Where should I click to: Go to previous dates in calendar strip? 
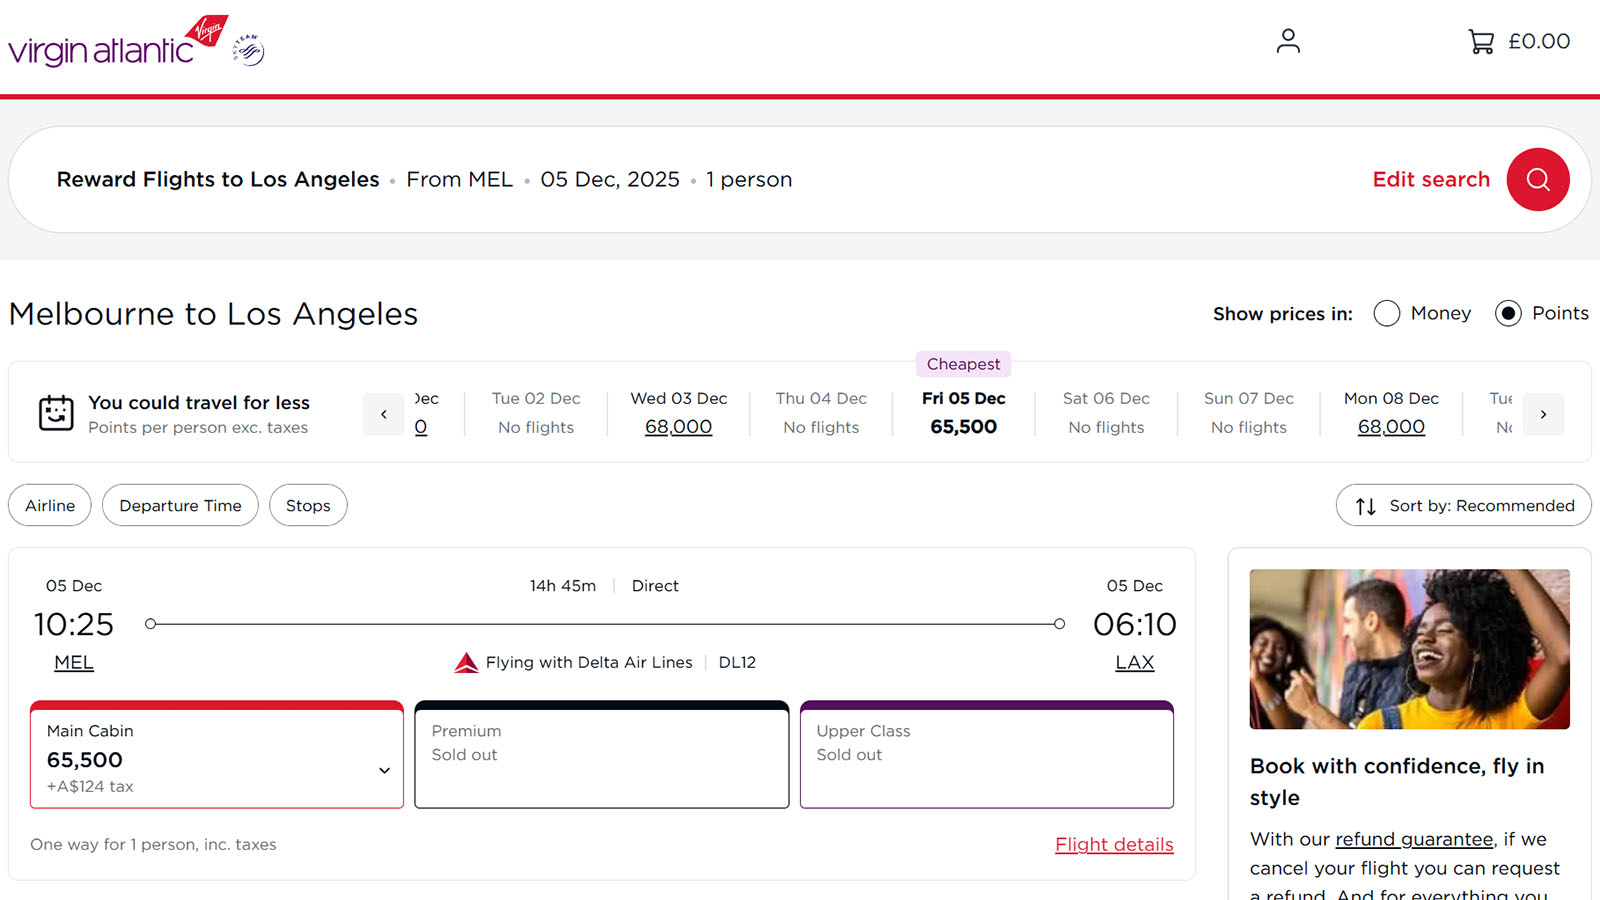click(384, 414)
